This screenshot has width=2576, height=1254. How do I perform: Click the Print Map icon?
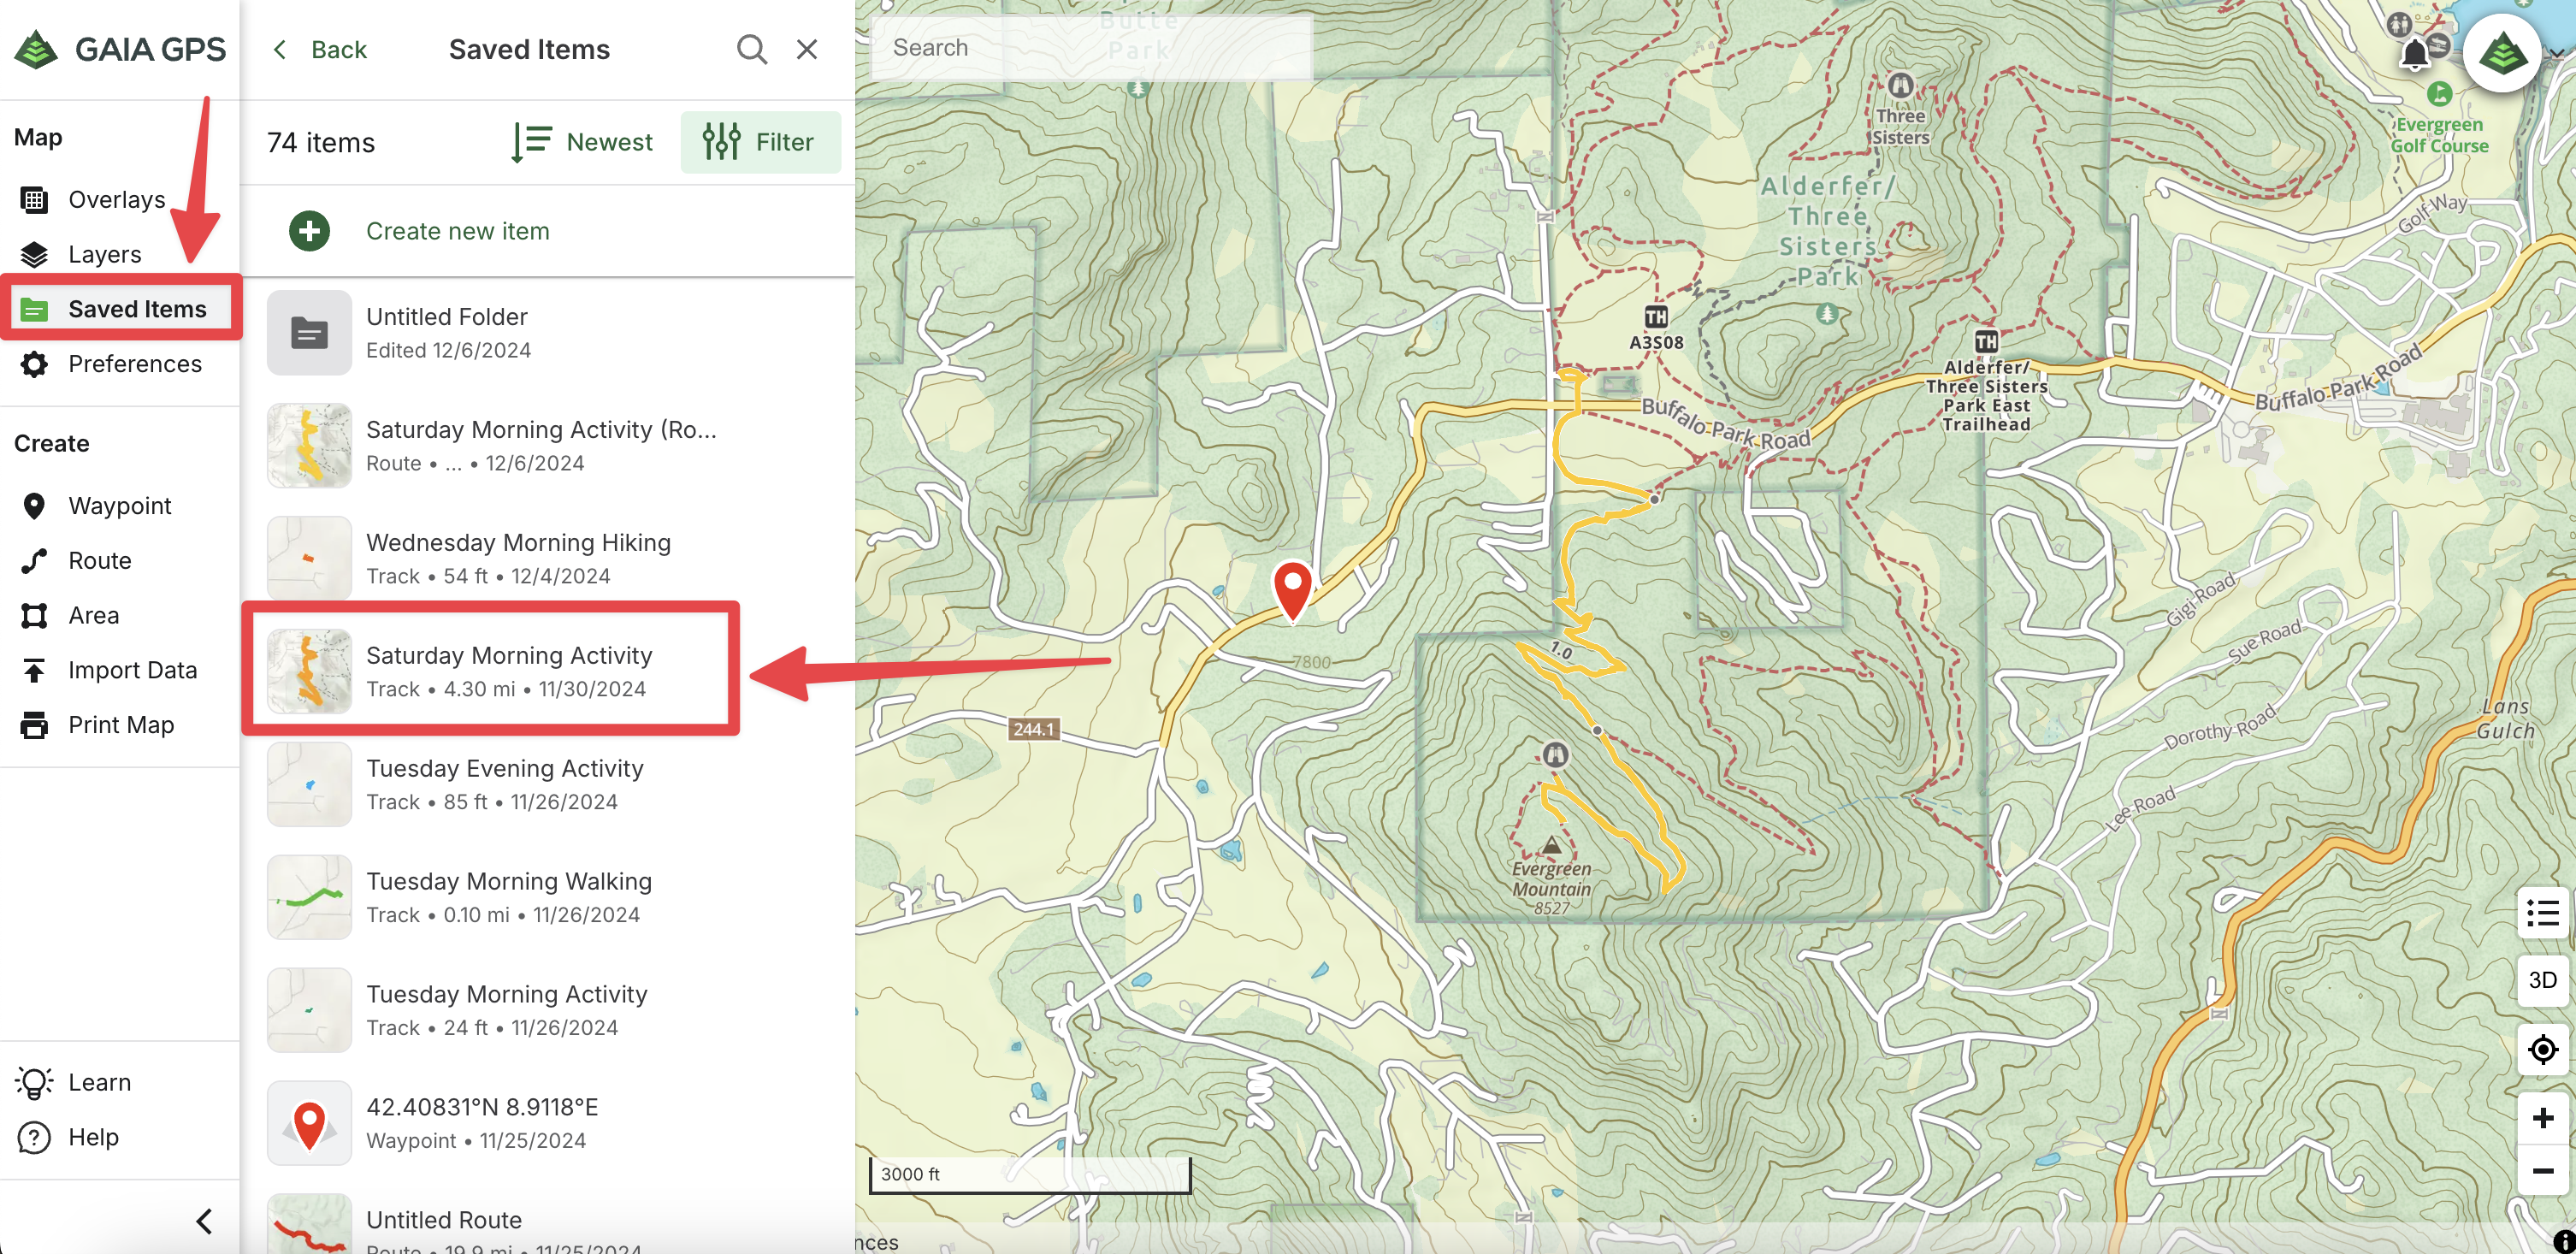click(34, 725)
